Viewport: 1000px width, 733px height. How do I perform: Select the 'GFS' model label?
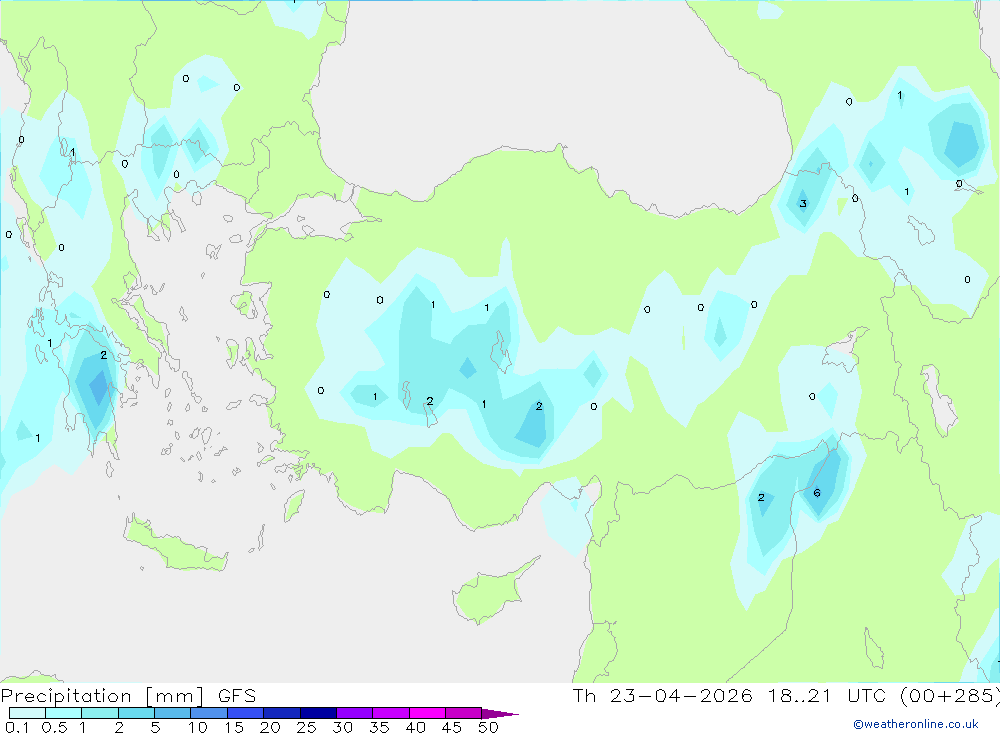pyautogui.click(x=237, y=695)
